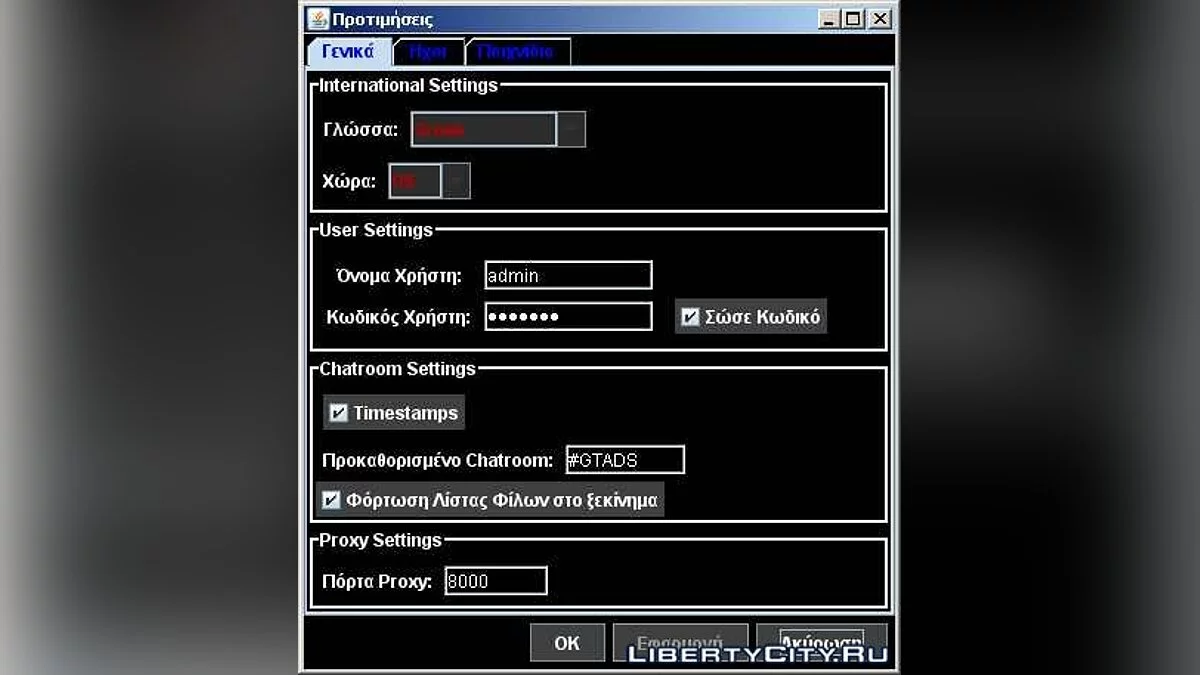Close the Προτιμήσεις dialog window
The width and height of the screenshot is (1200, 675).
[x=879, y=19]
